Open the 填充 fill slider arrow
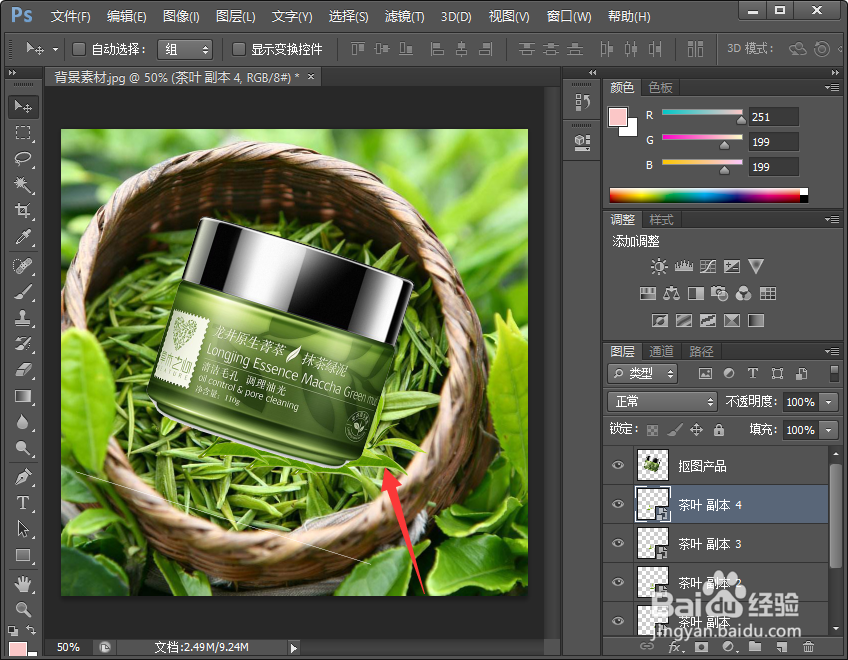The height and width of the screenshot is (660, 848). (x=829, y=430)
